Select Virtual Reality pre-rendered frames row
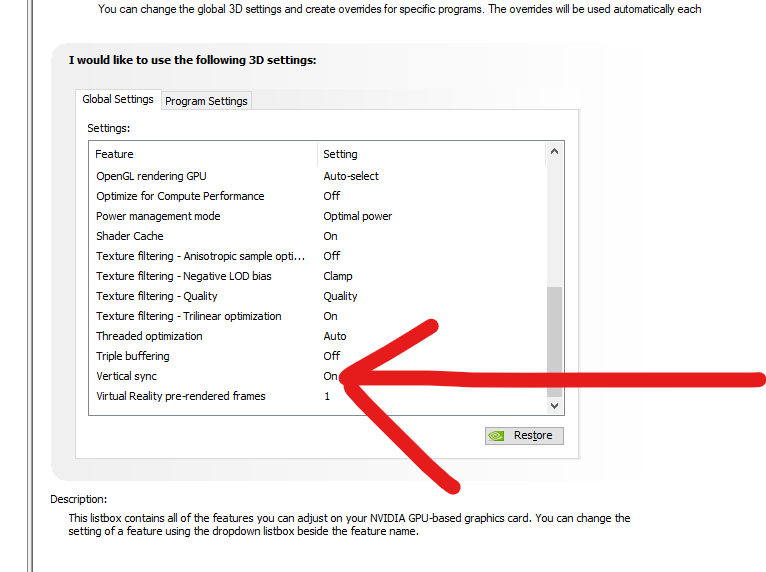 click(320, 396)
